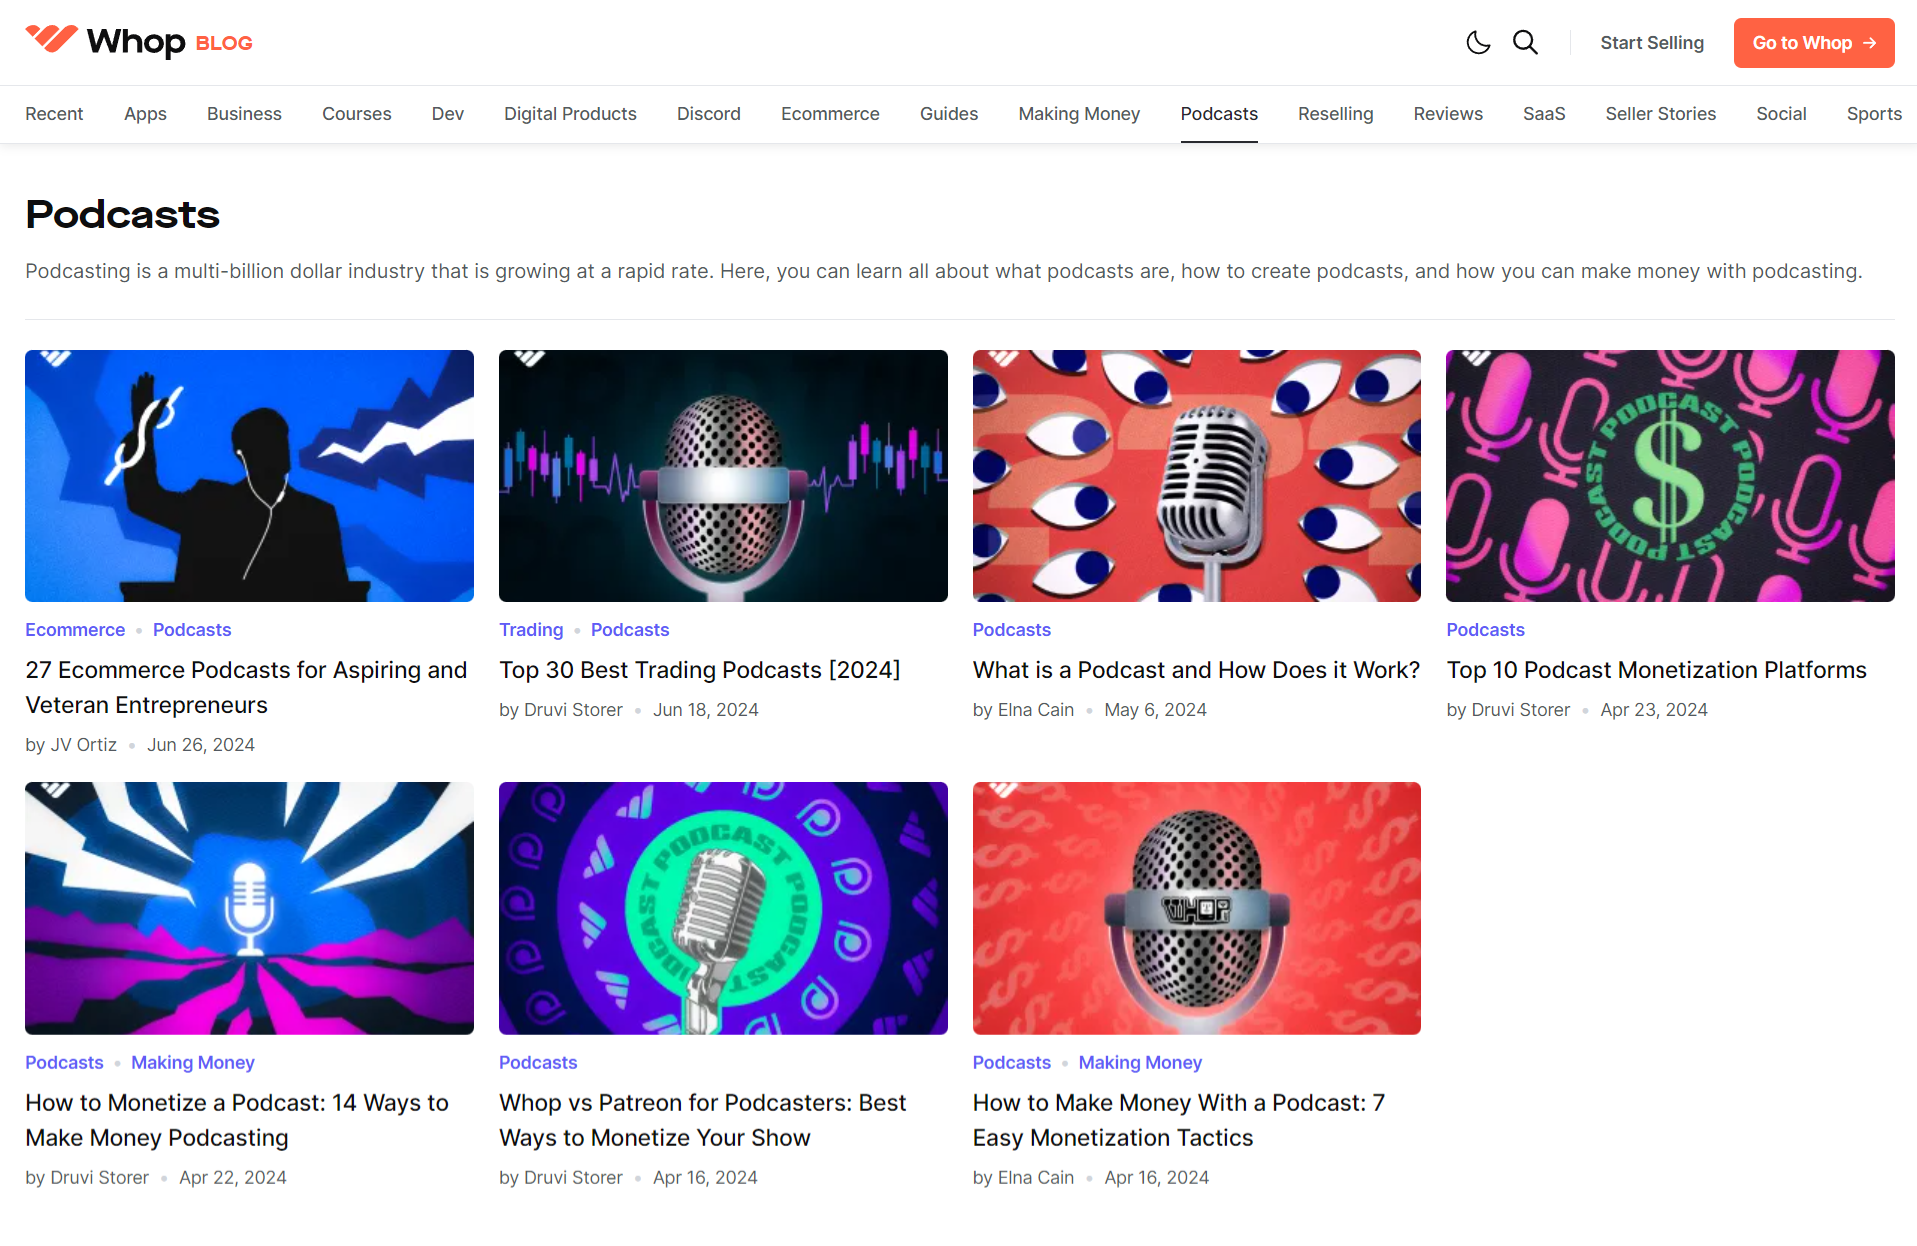Open thumbnail of the ecommerce podcasts article
Image resolution: width=1917 pixels, height=1246 pixels.
[249, 476]
